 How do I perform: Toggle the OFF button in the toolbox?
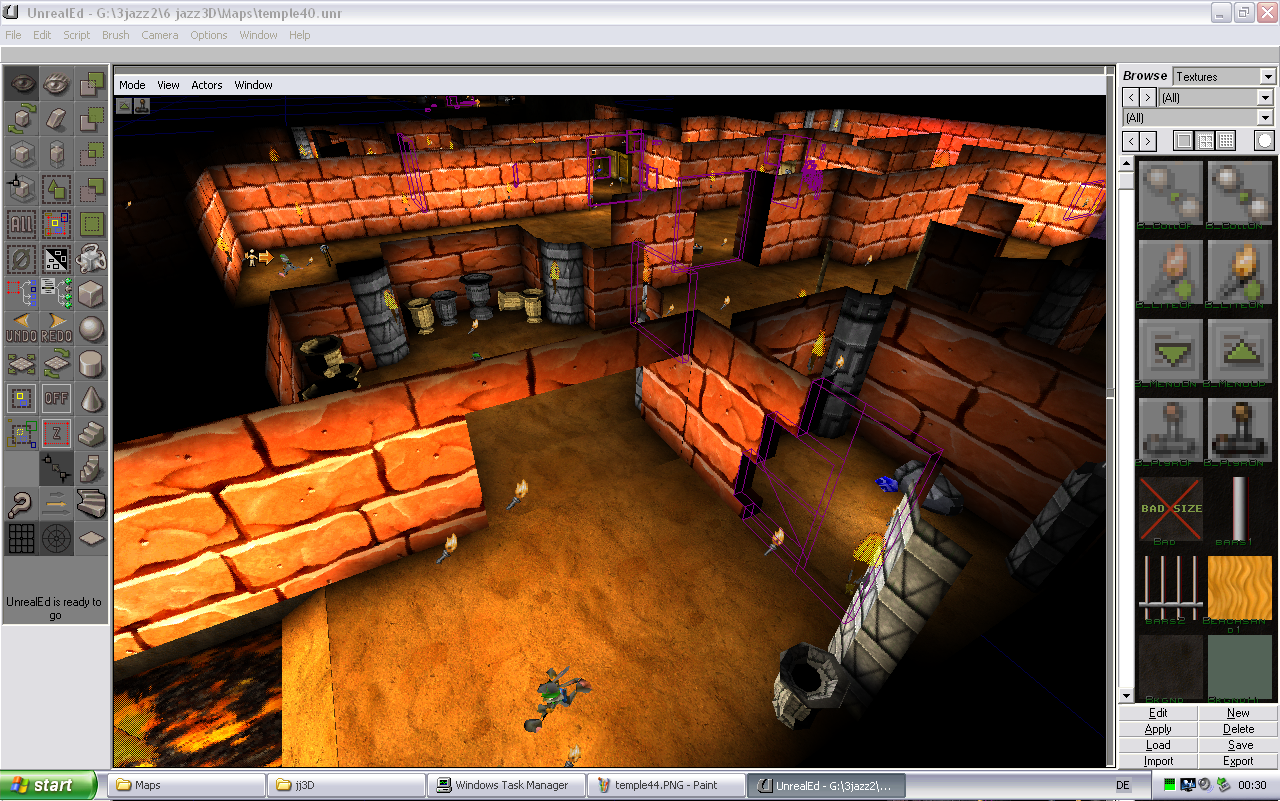click(56, 399)
